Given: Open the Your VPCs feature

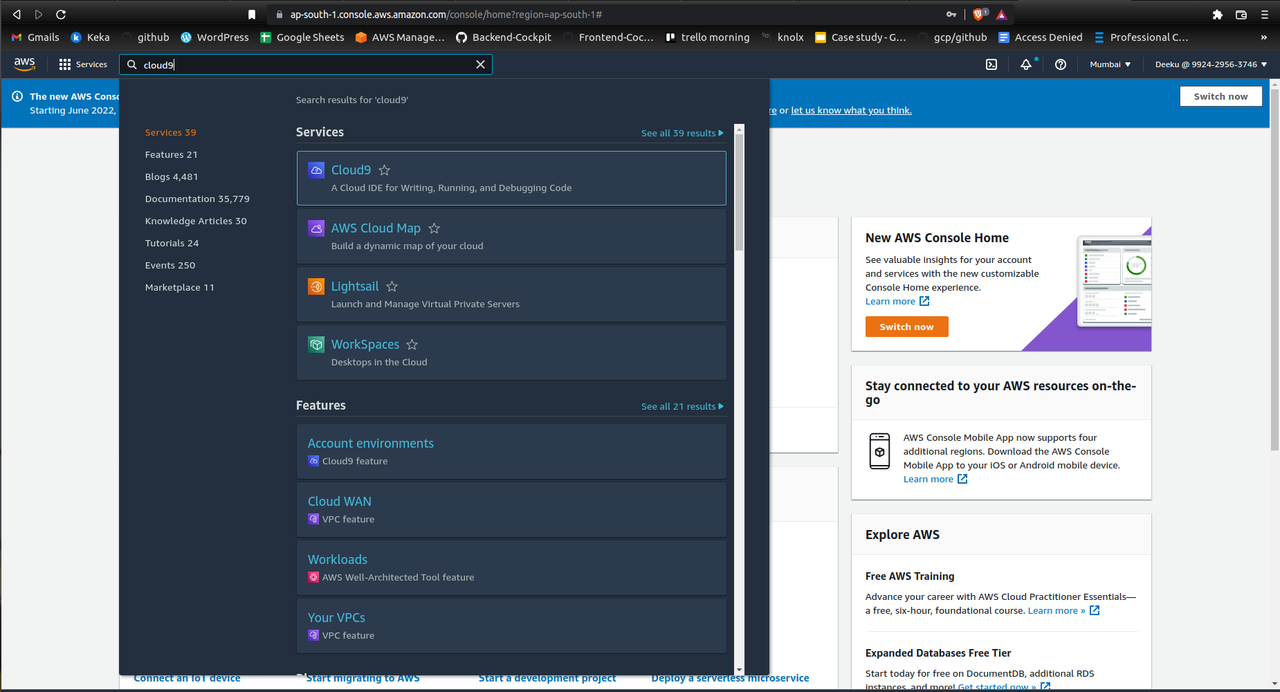Looking at the screenshot, I should 511,625.
